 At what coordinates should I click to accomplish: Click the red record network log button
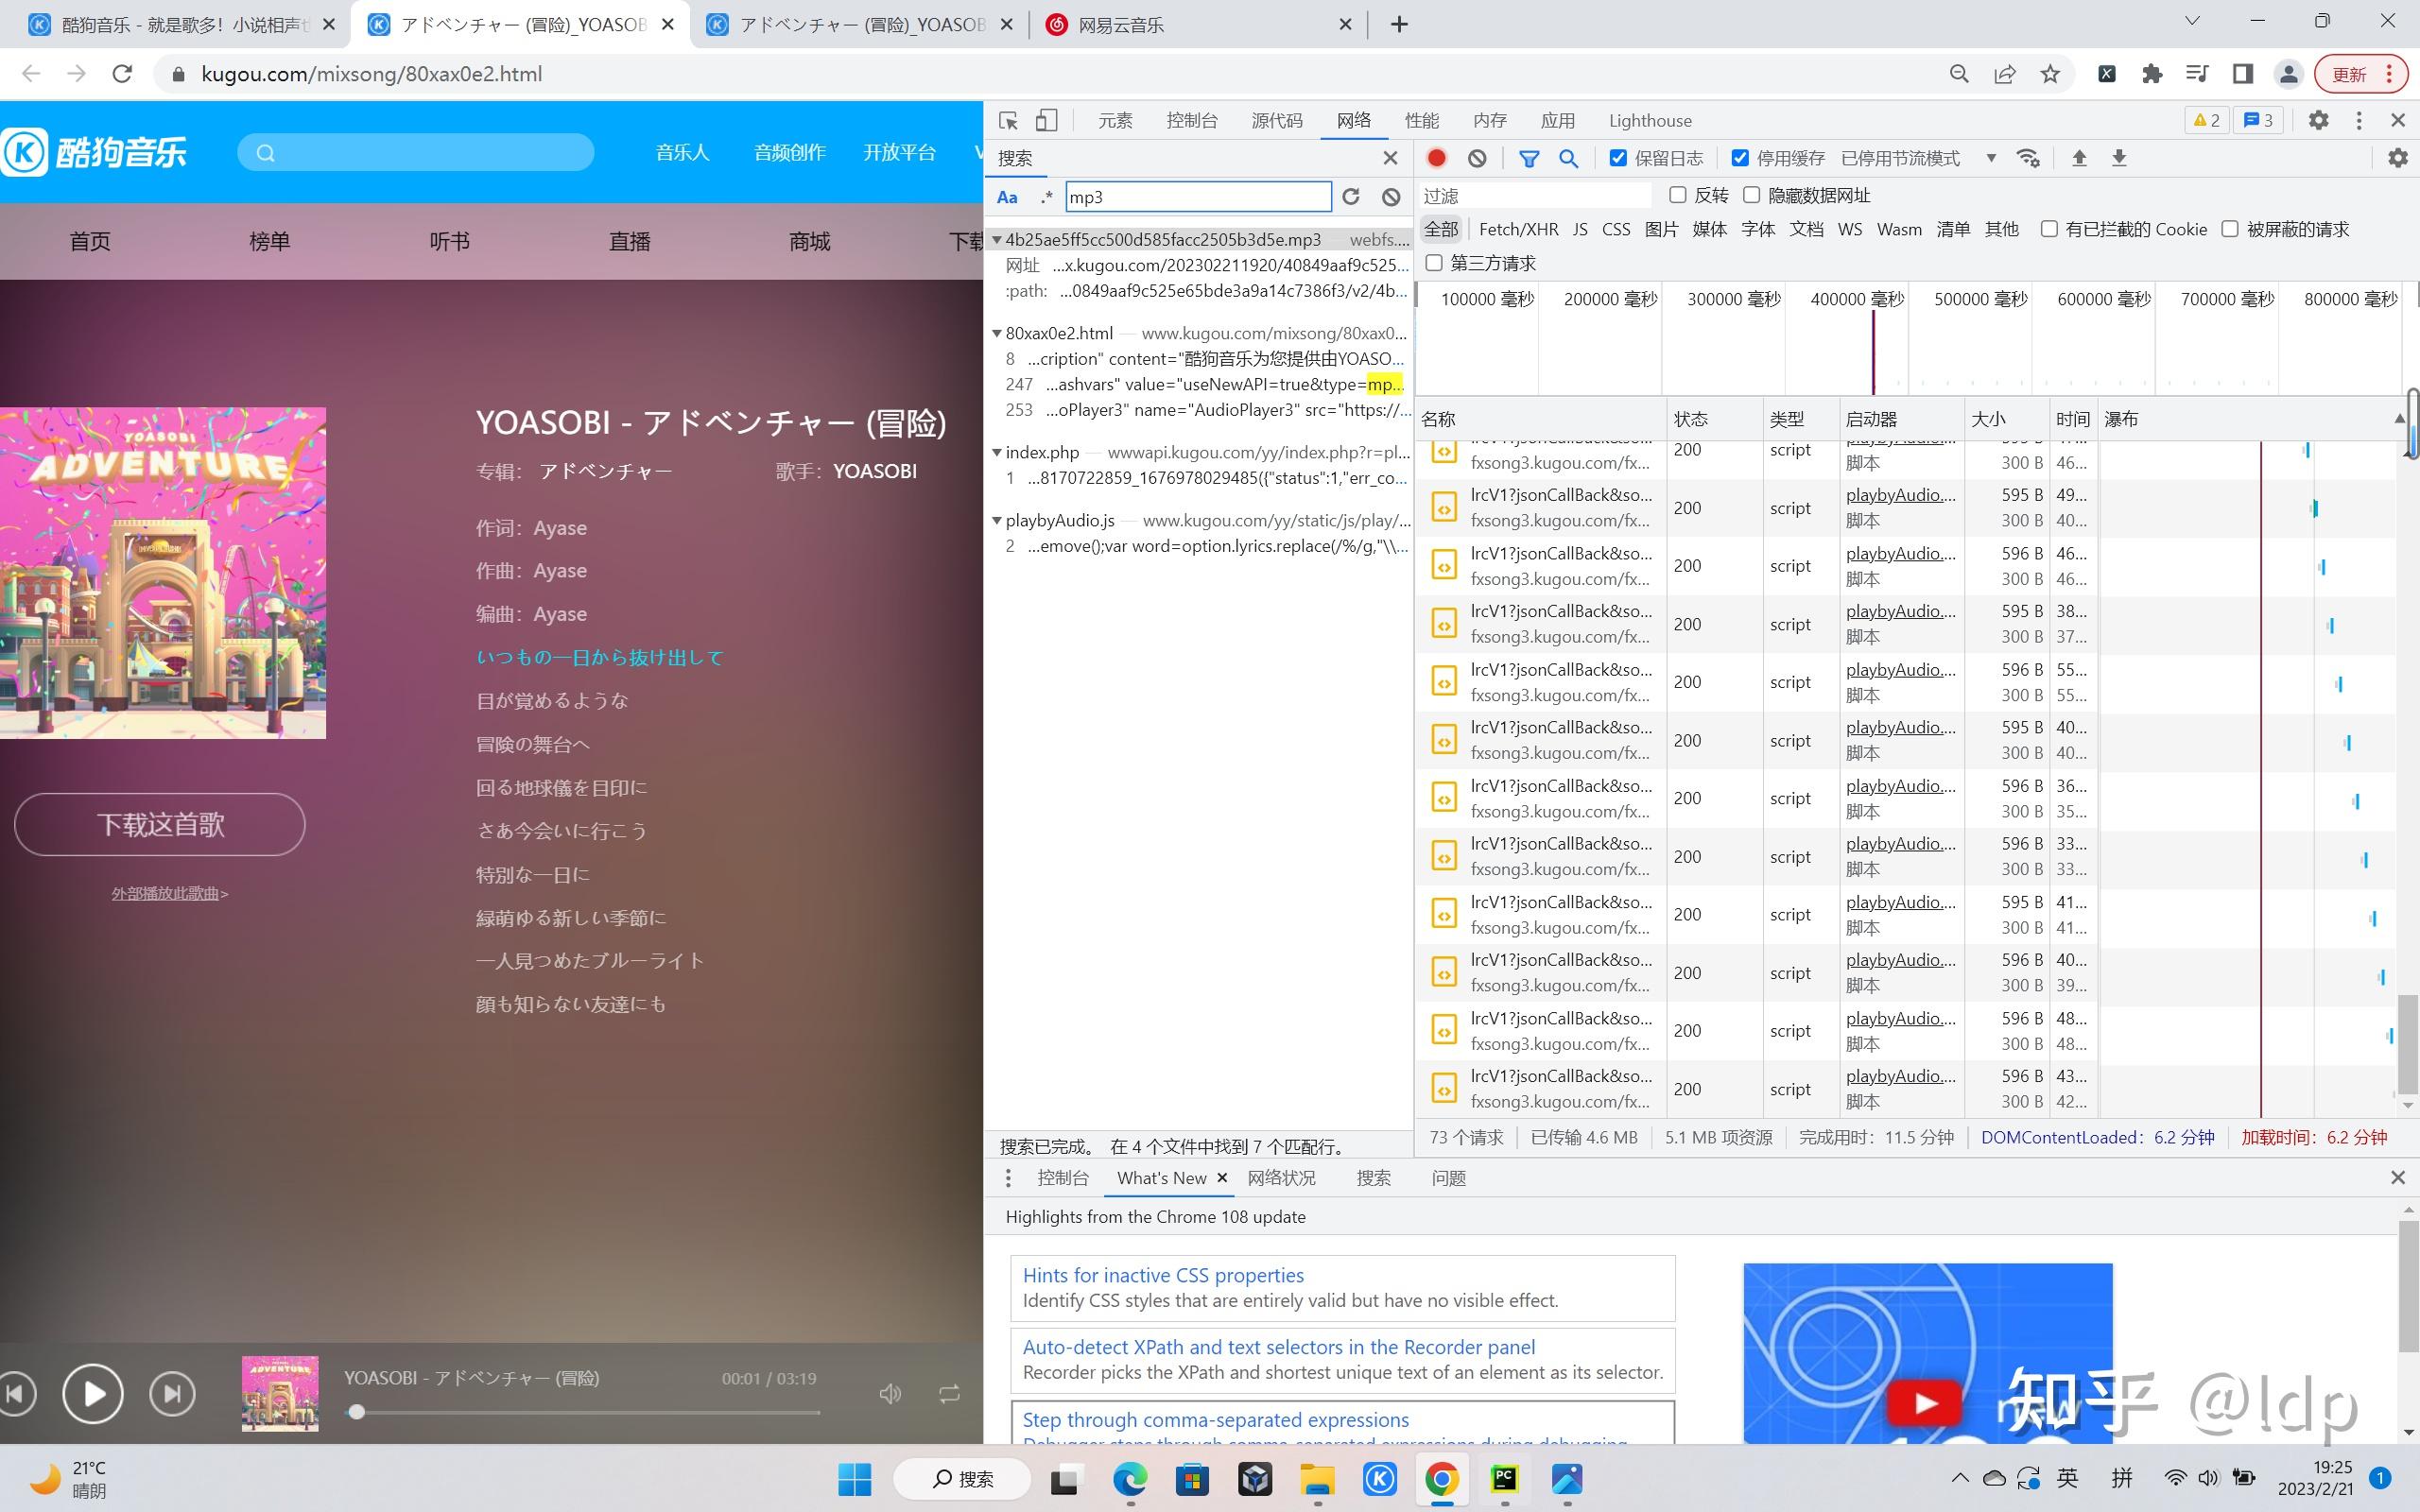[x=1437, y=158]
